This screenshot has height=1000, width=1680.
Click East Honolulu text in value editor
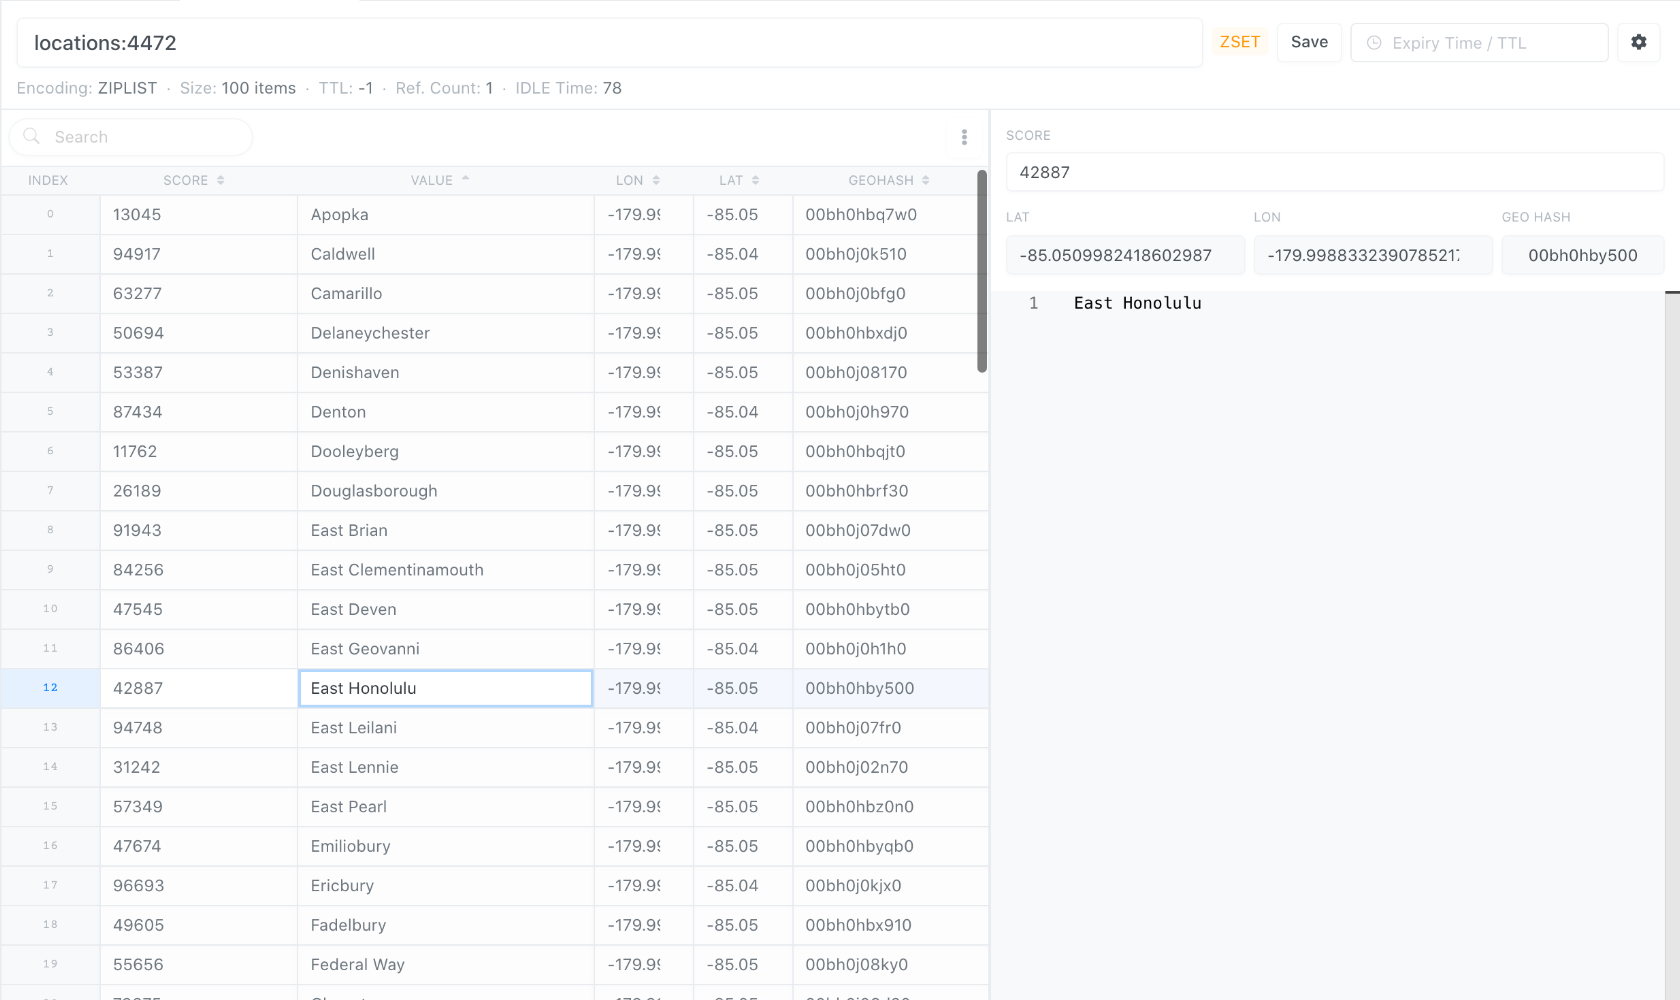coord(1137,303)
